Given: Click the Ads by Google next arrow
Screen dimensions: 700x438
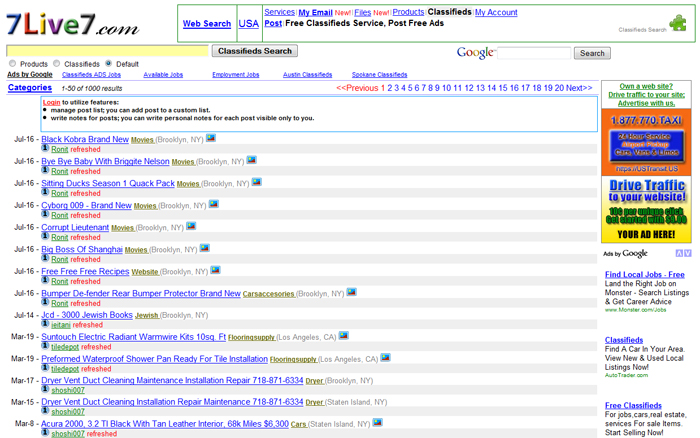Looking at the screenshot, I should [688, 253].
